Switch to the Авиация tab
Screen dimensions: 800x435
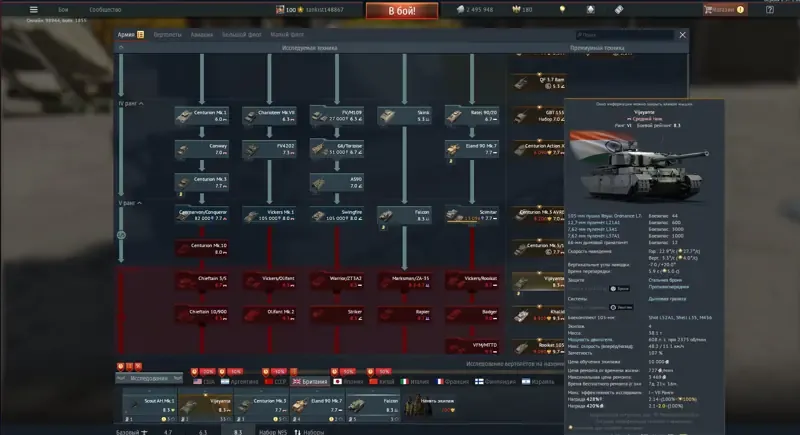click(x=202, y=35)
